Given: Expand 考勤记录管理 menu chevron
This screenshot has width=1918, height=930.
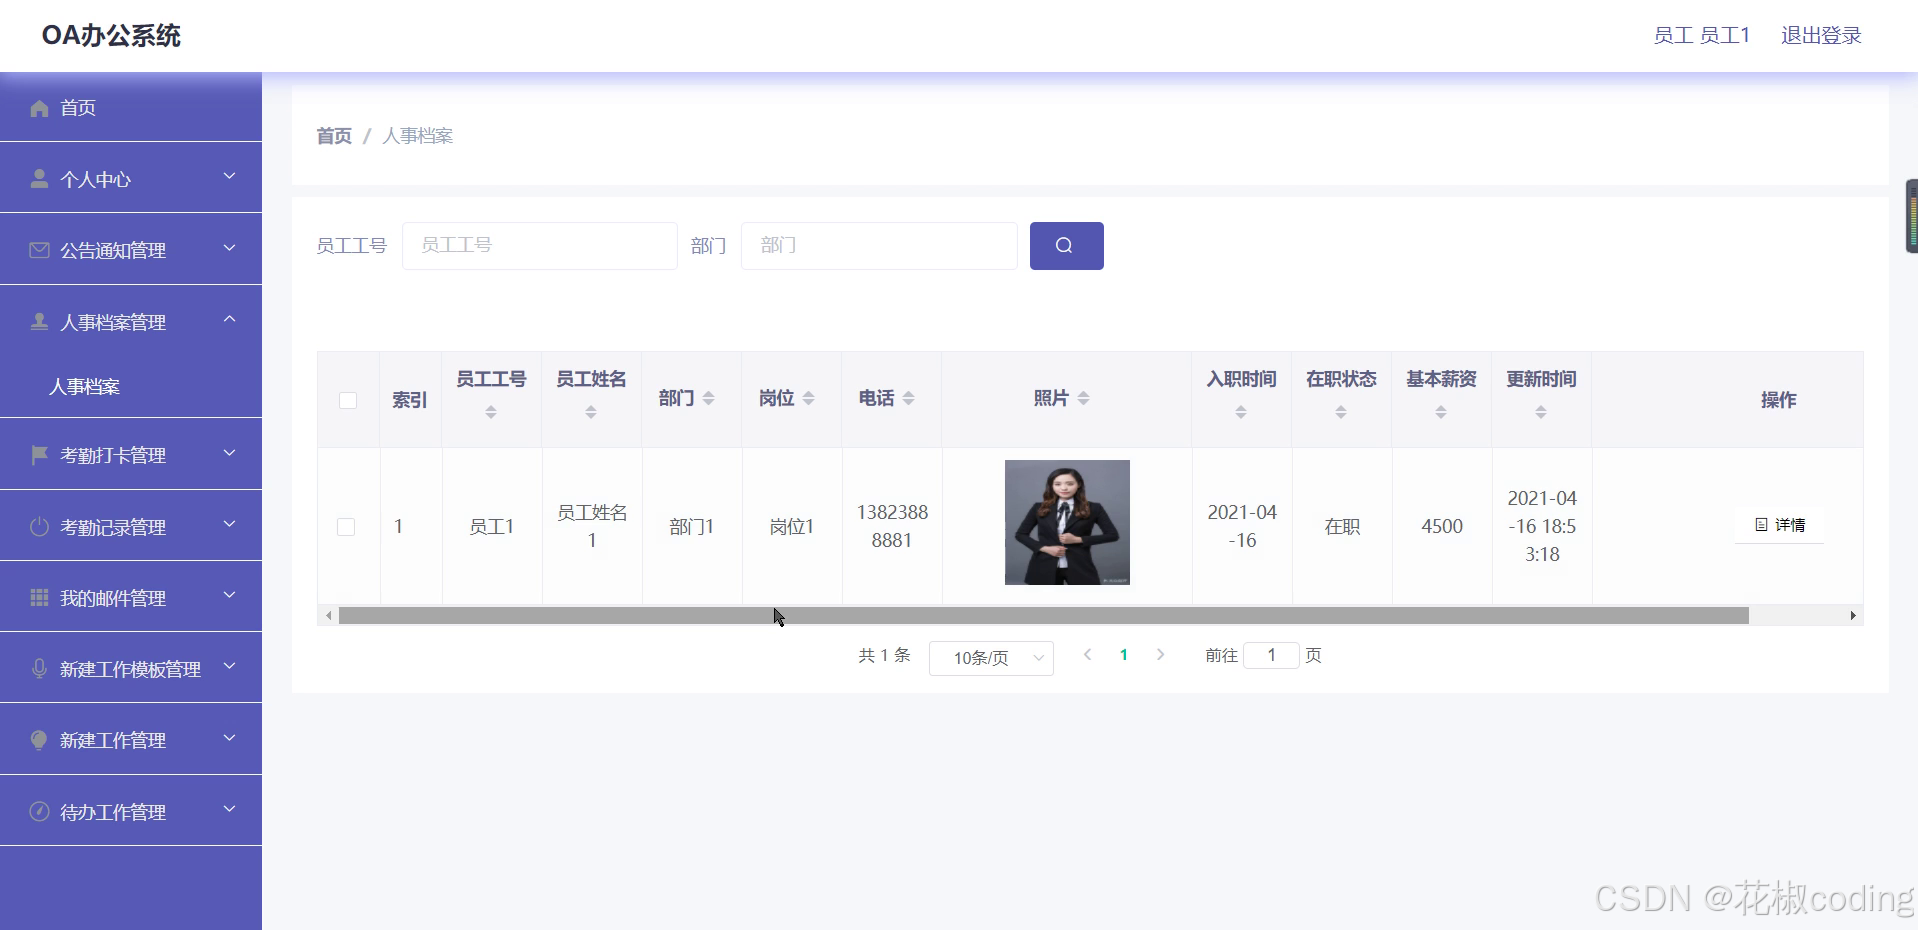Looking at the screenshot, I should (229, 524).
